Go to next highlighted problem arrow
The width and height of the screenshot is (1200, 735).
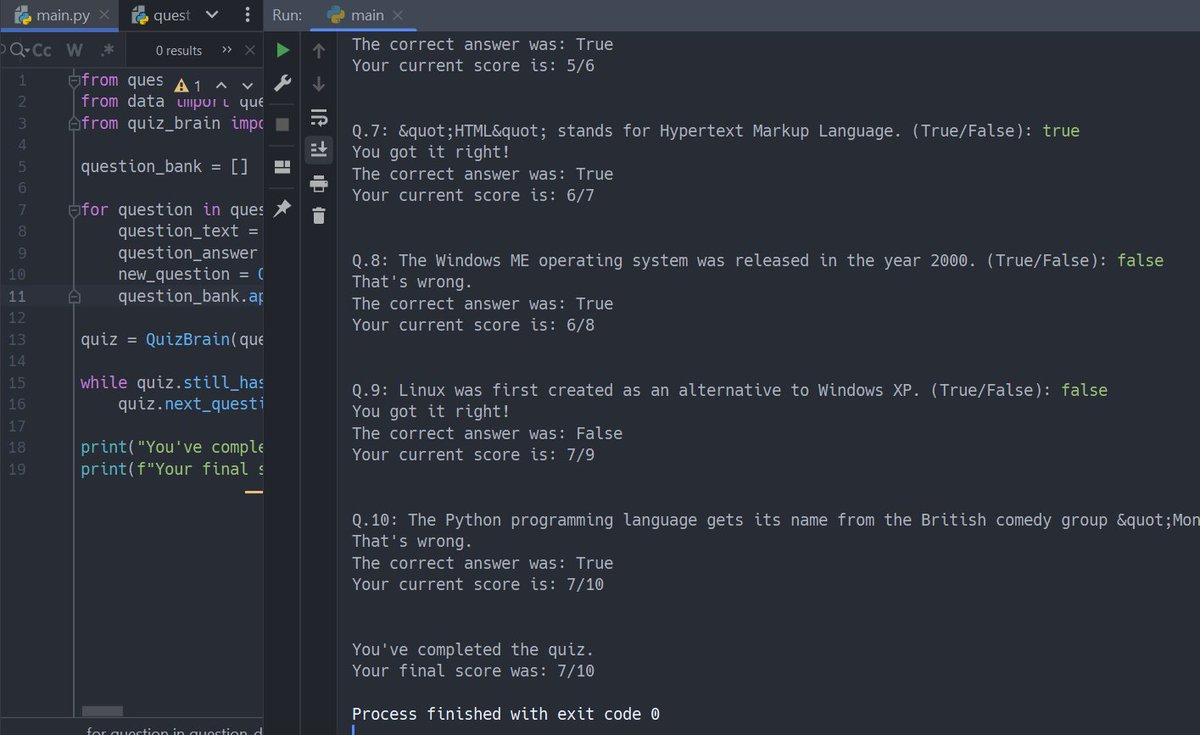[247, 85]
